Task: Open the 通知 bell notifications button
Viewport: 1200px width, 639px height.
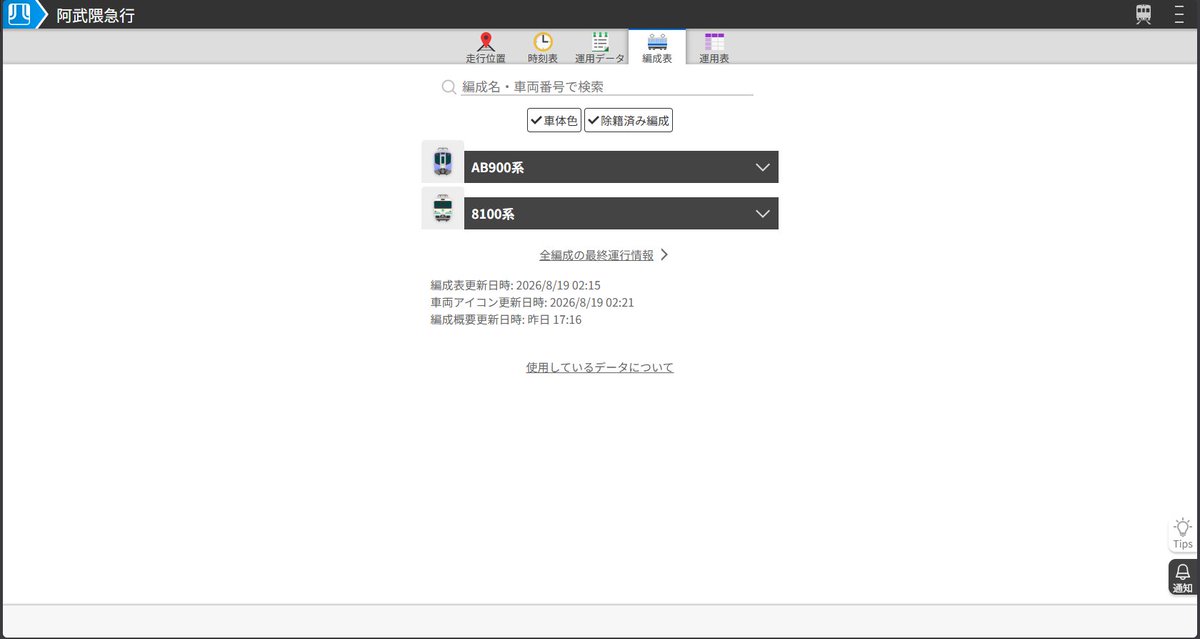Action: (1183, 578)
